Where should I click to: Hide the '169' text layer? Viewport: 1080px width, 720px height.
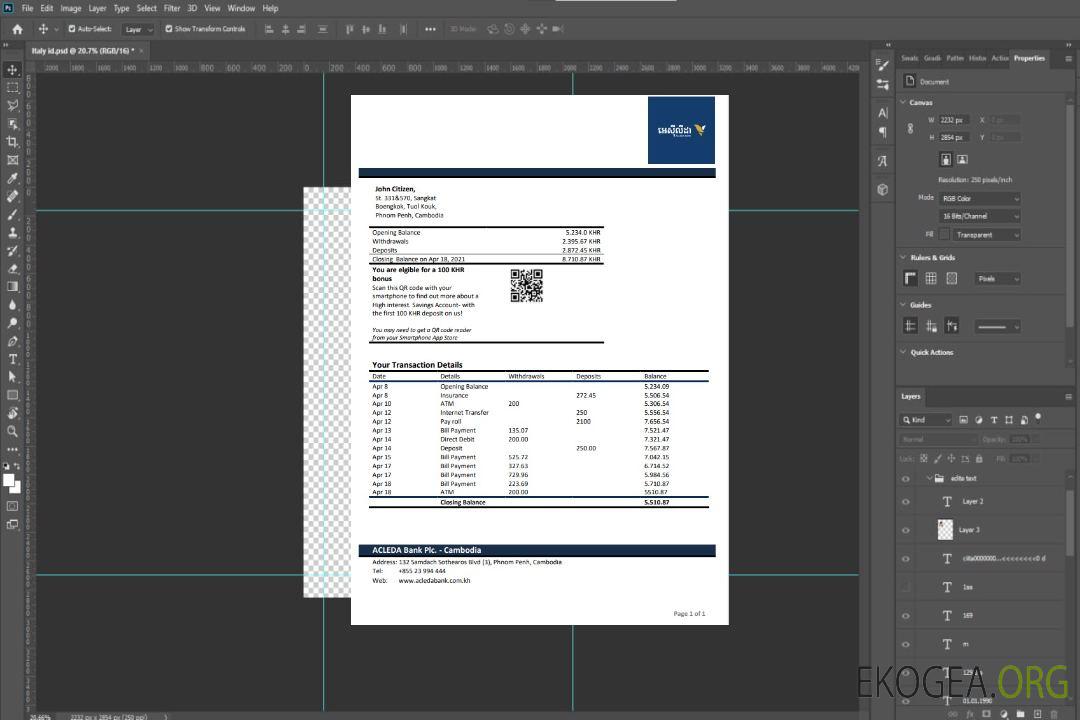pyautogui.click(x=906, y=616)
